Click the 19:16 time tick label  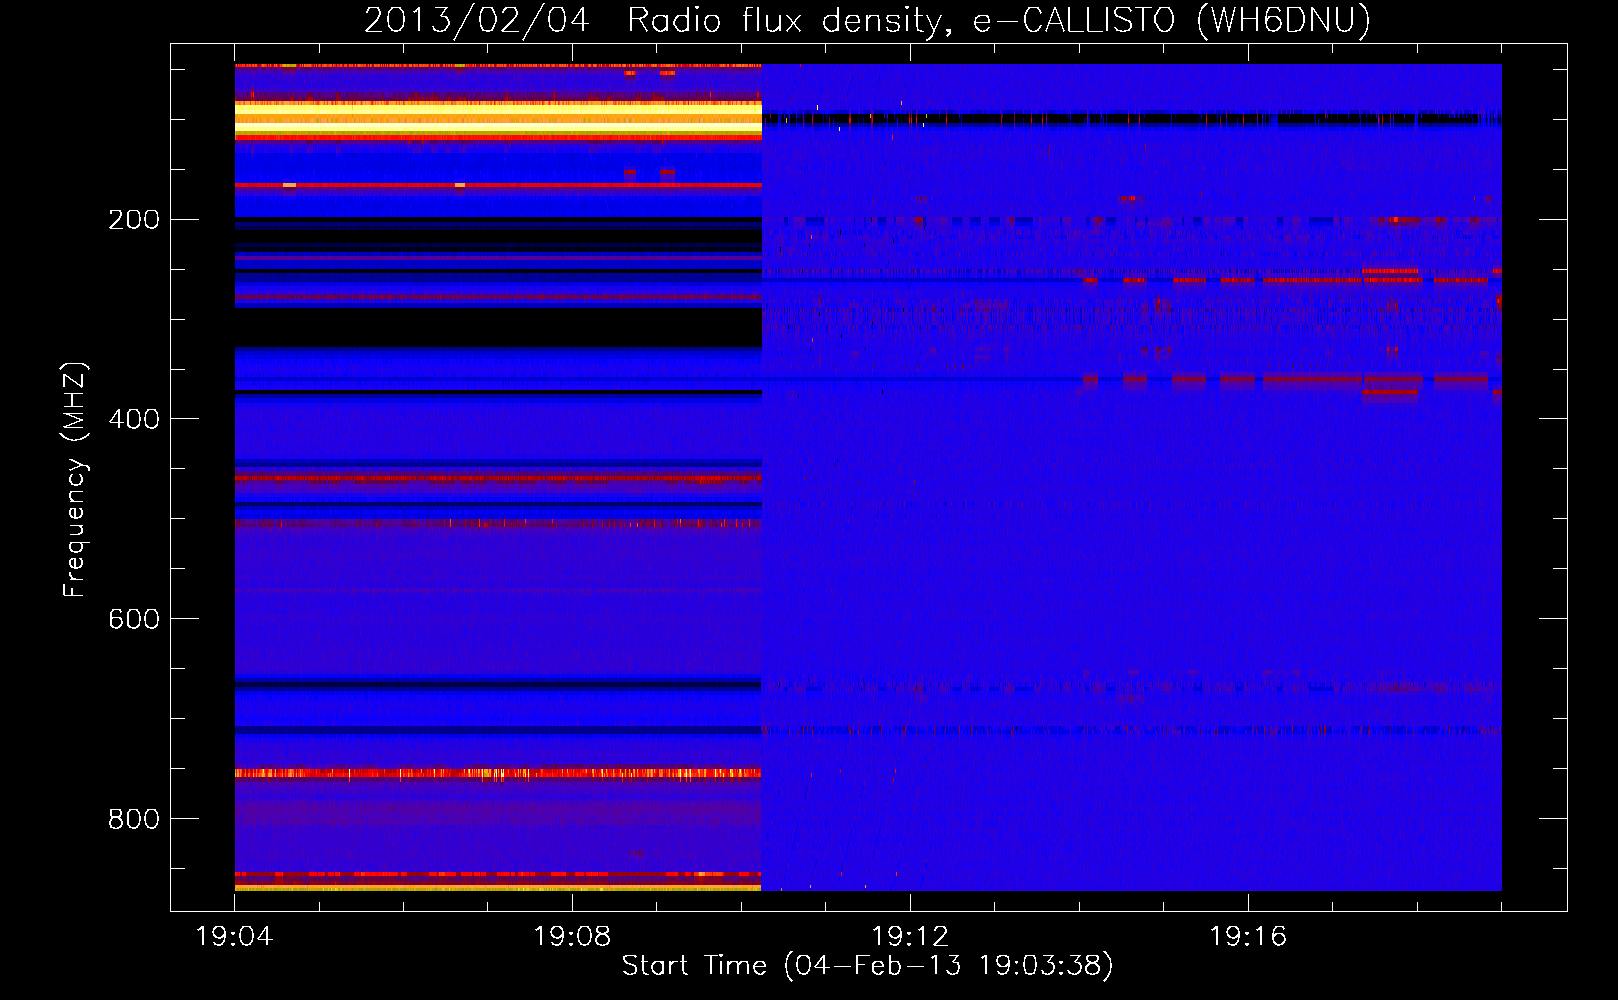pyautogui.click(x=1248, y=937)
